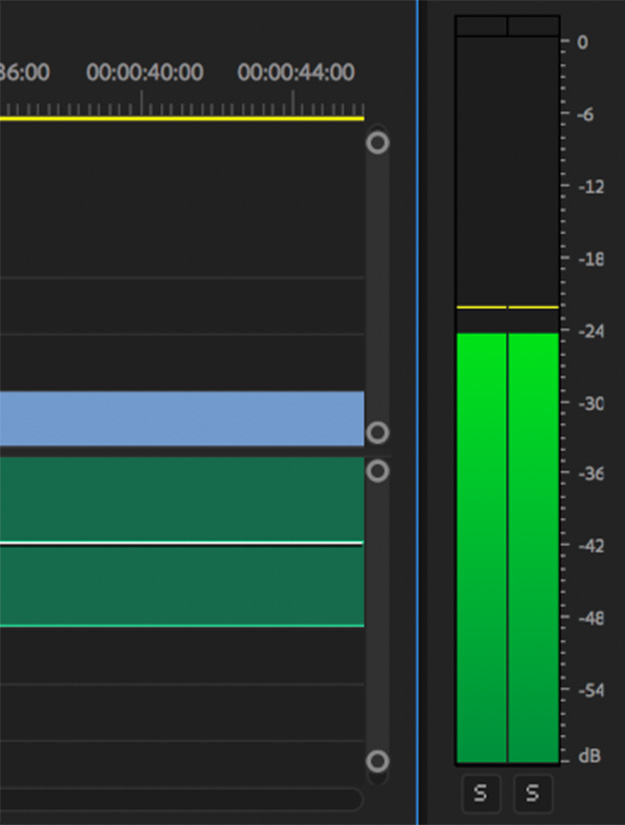The image size is (625, 825).
Task: Solo the left audio meter channel
Action: click(480, 794)
